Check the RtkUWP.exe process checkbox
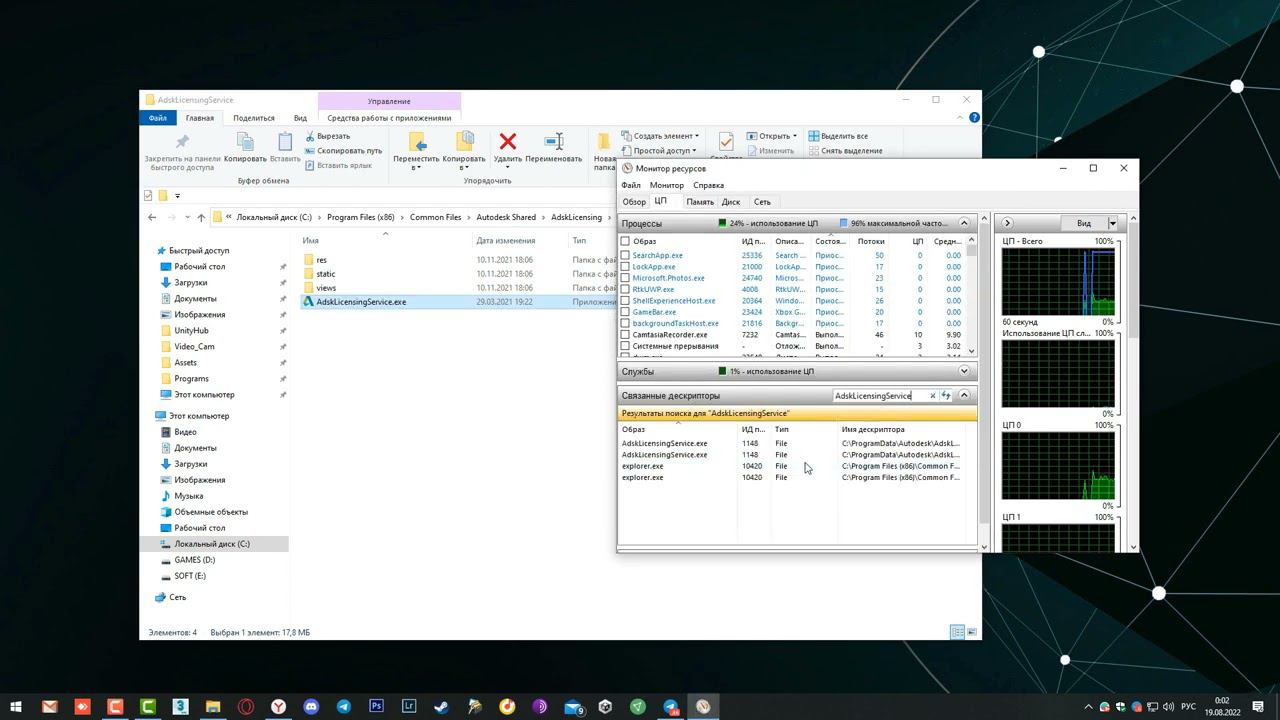This screenshot has width=1280, height=720. click(x=625, y=289)
